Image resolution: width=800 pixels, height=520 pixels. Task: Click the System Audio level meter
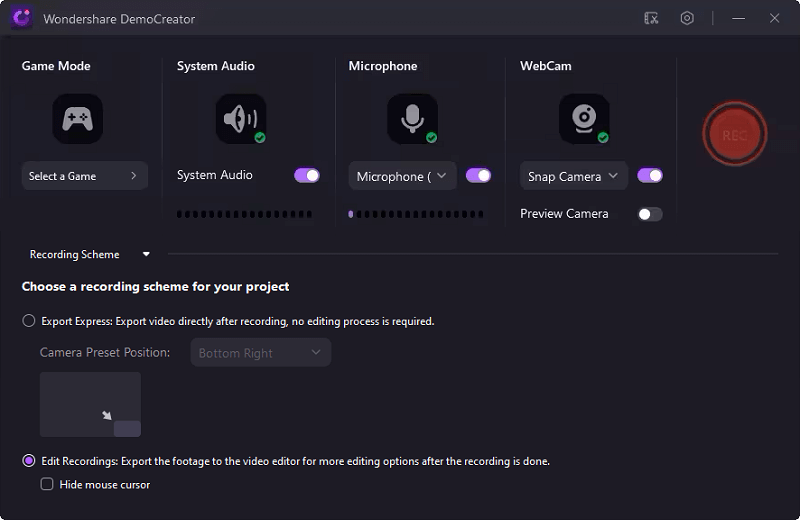click(x=244, y=214)
